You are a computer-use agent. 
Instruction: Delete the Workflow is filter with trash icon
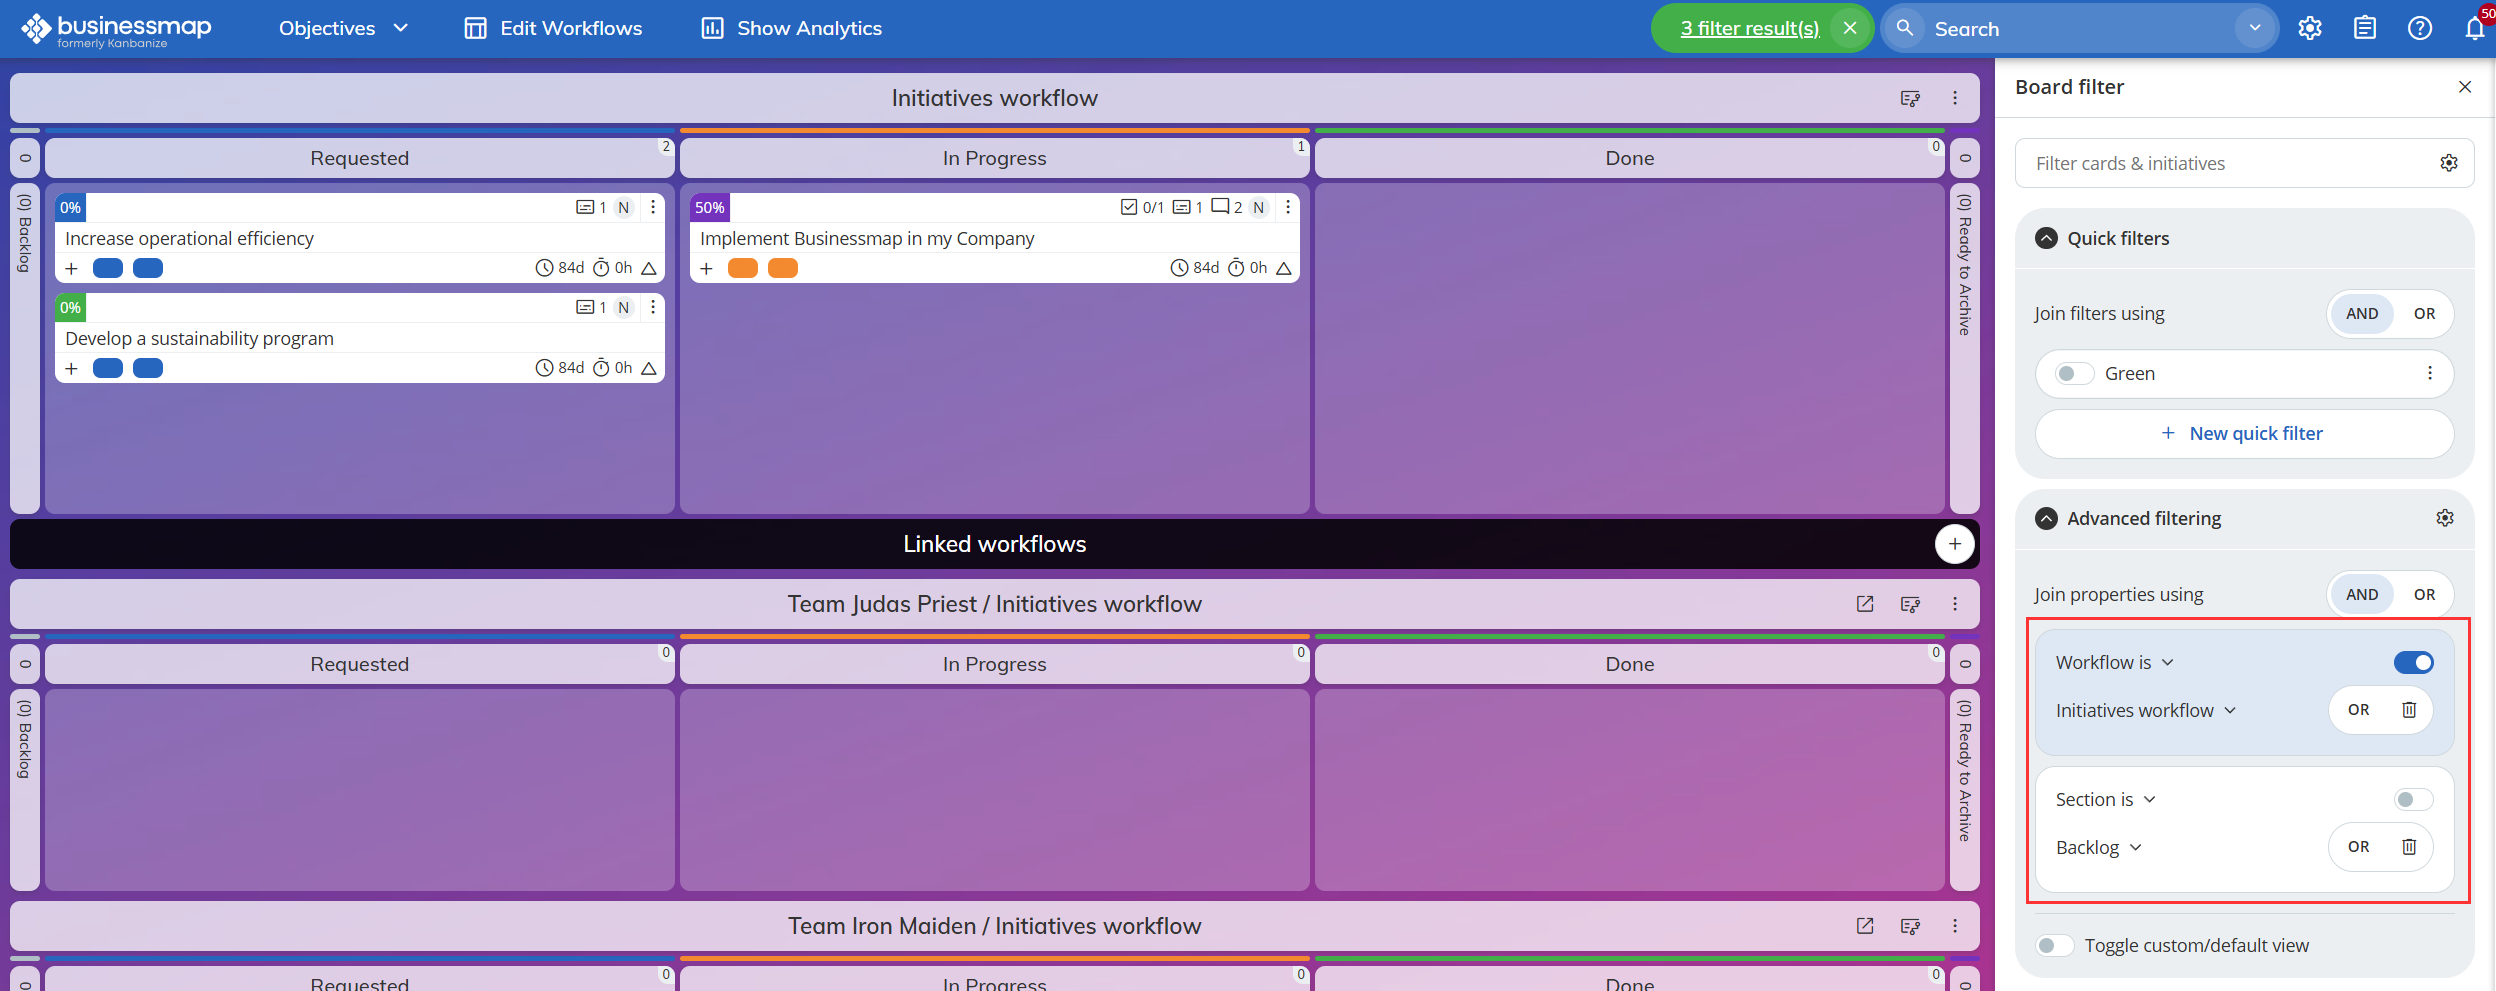click(2409, 709)
